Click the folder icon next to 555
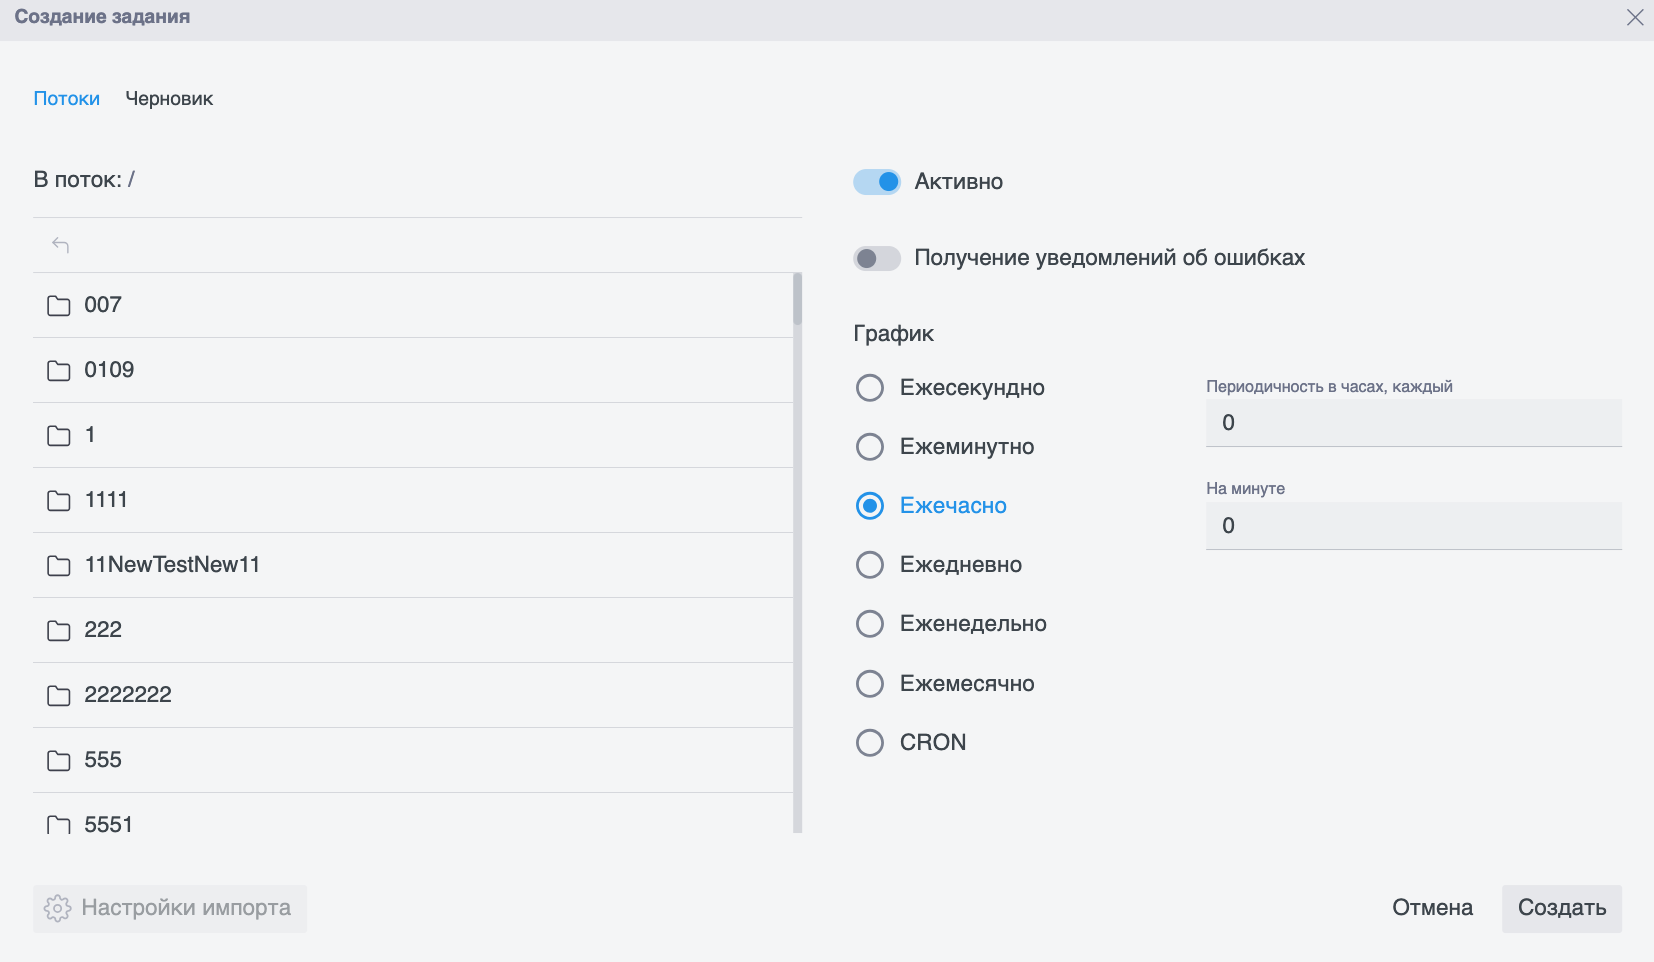The height and width of the screenshot is (962, 1654). [x=59, y=760]
